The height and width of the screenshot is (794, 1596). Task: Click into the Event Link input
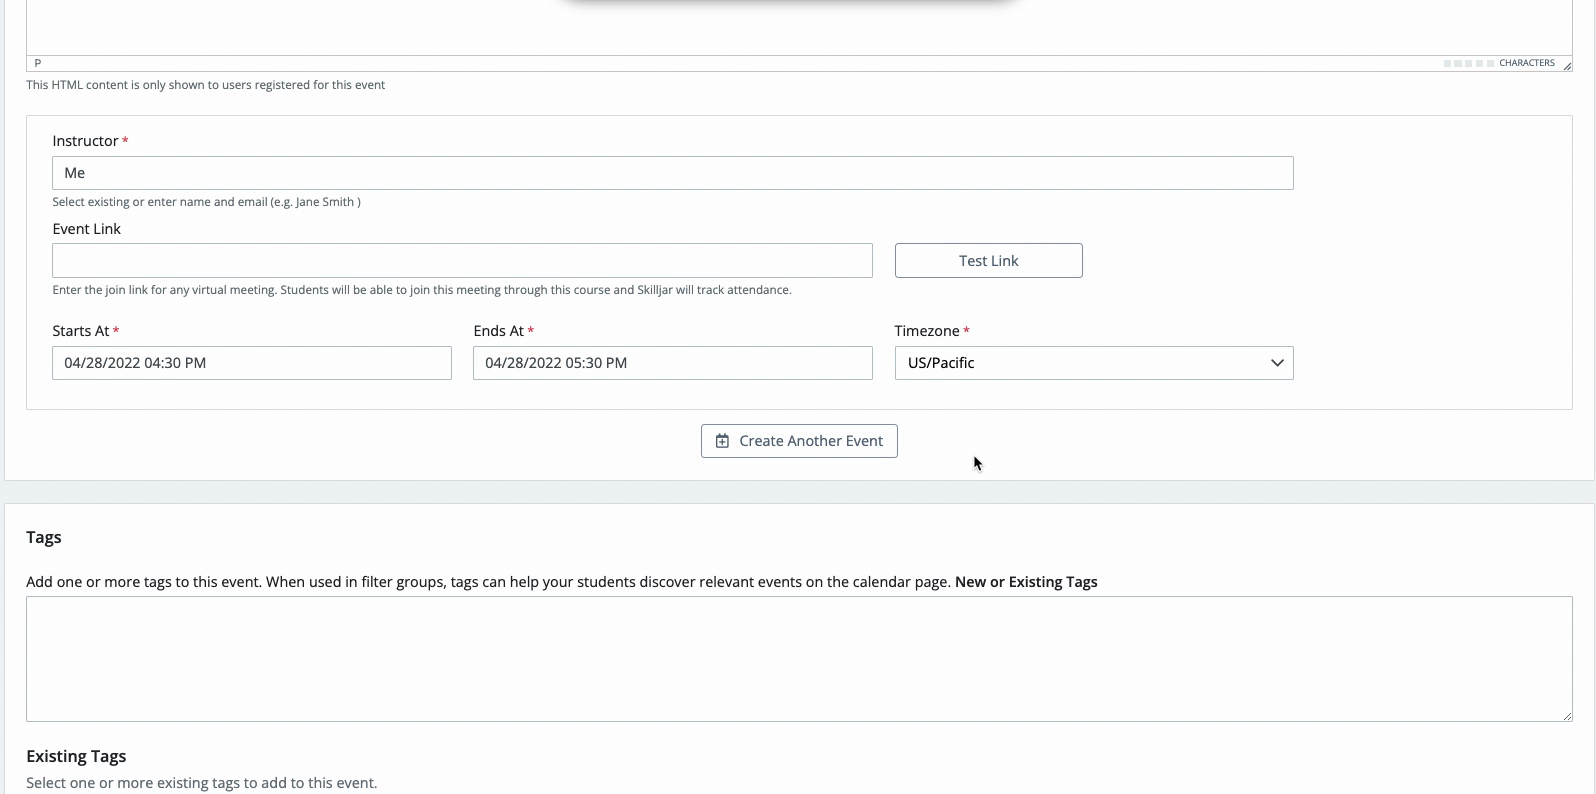pyautogui.click(x=462, y=261)
